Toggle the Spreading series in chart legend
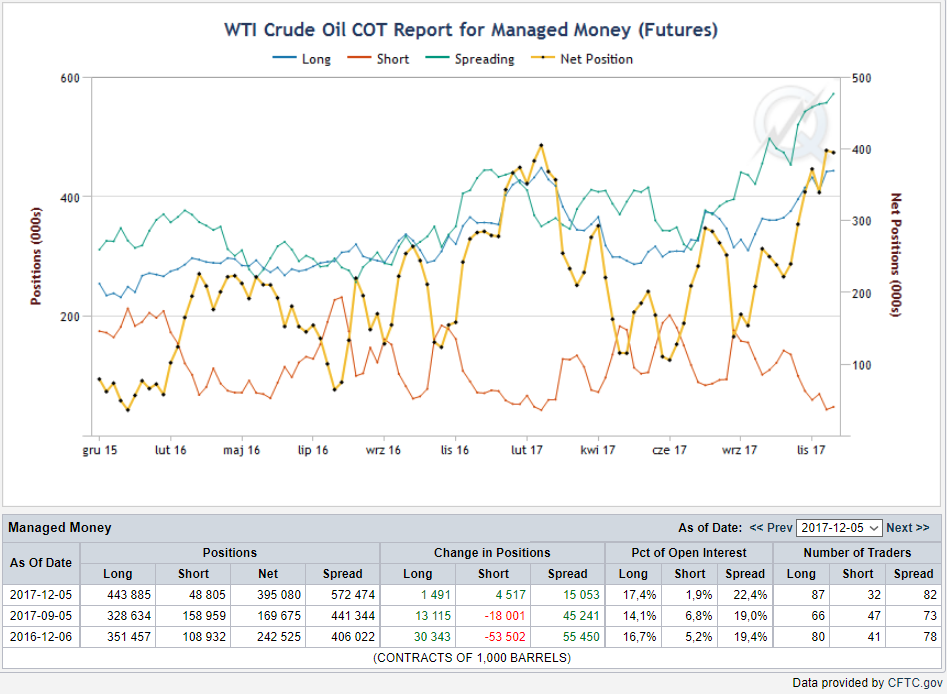947x694 pixels. click(x=470, y=59)
